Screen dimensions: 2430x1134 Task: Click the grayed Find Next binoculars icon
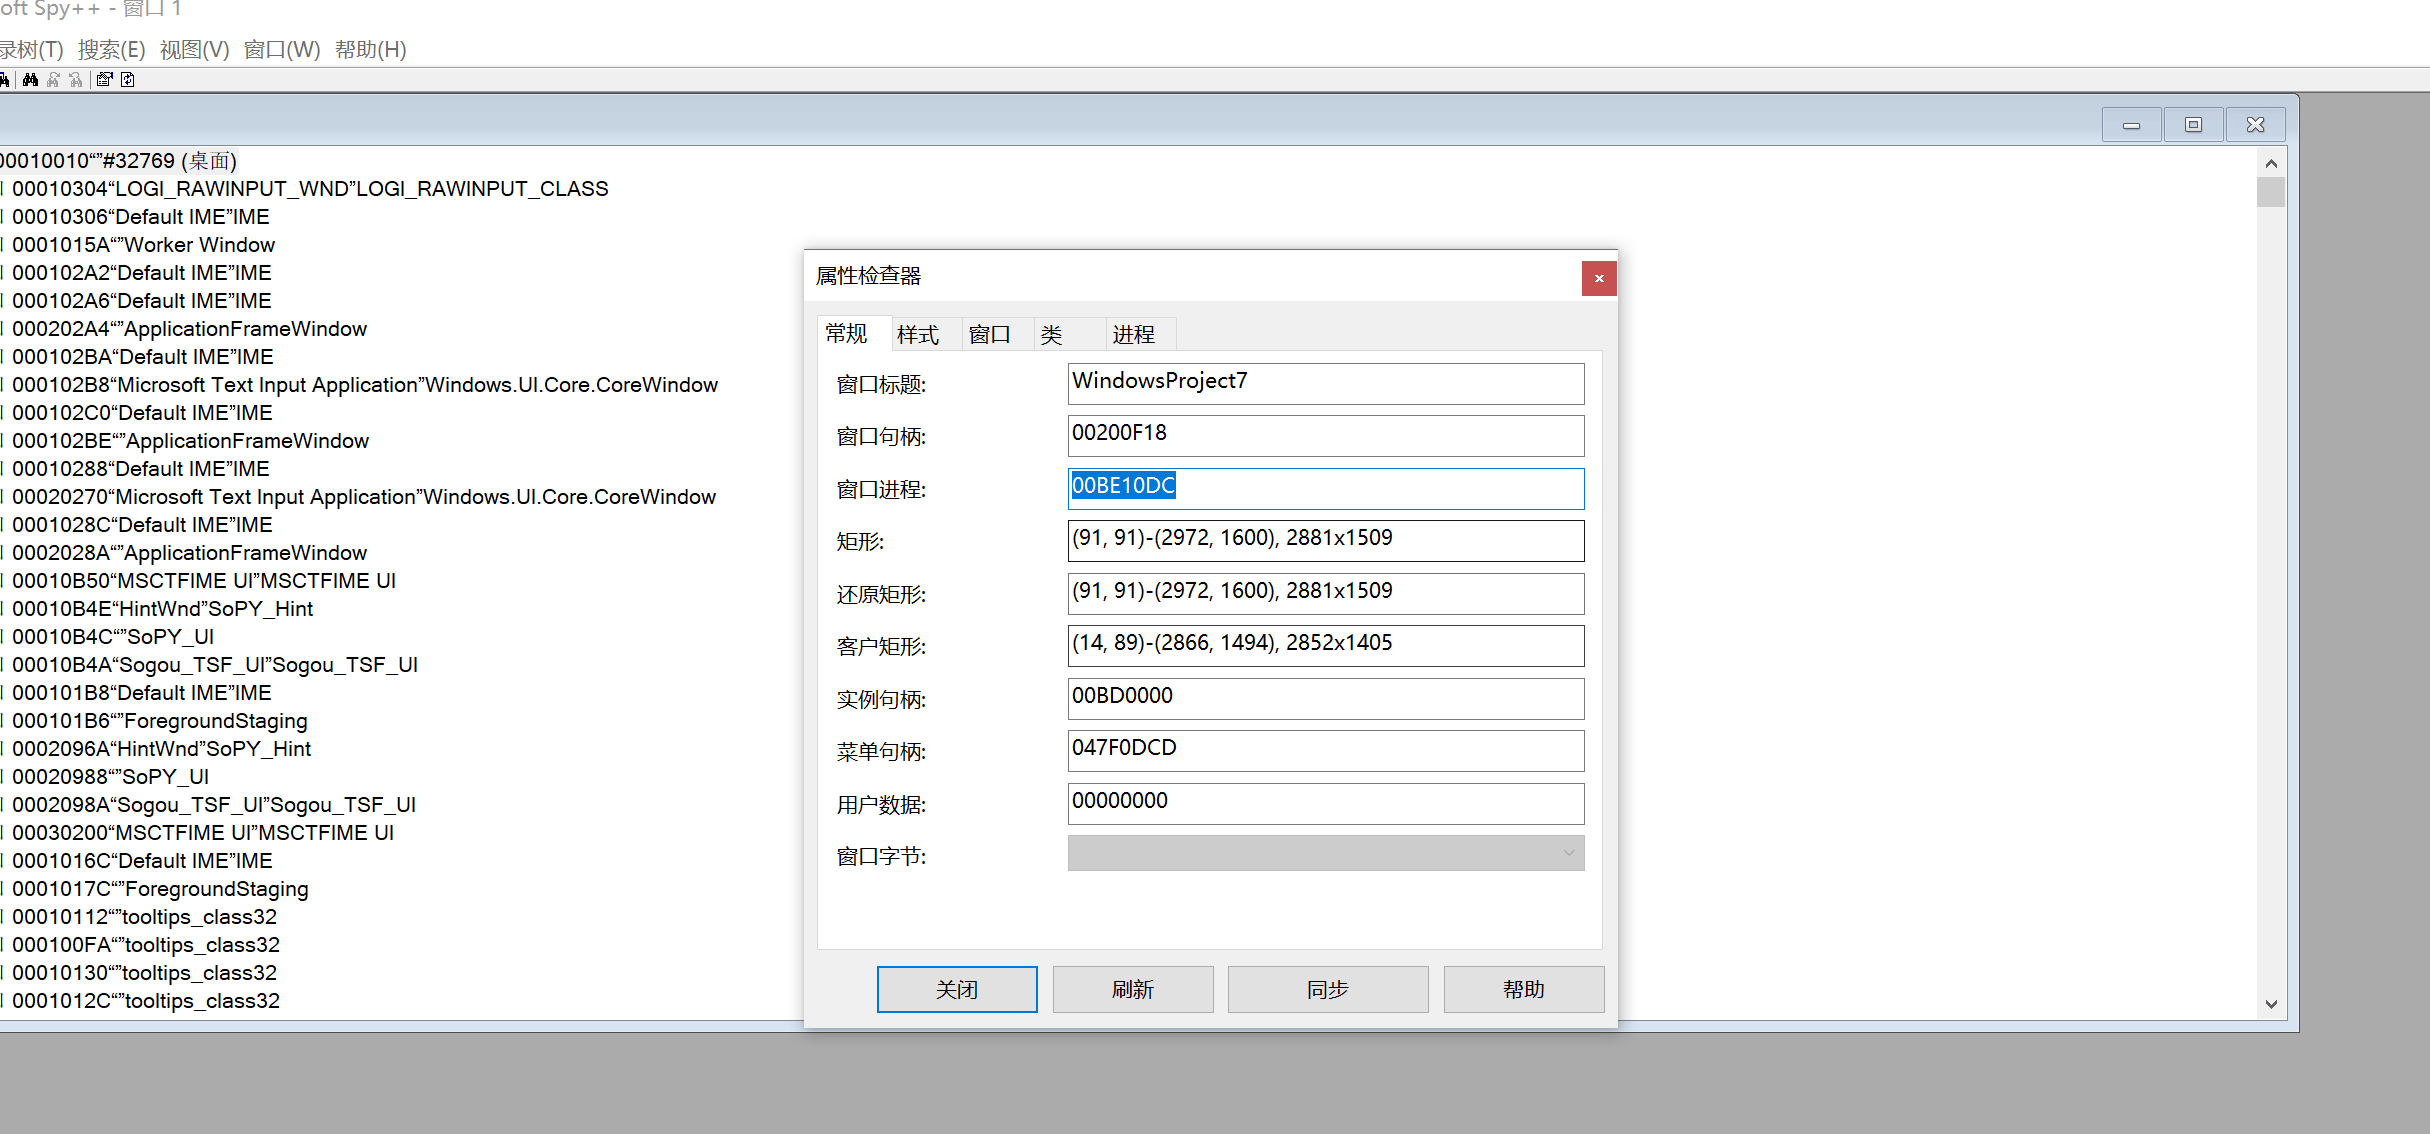point(54,80)
